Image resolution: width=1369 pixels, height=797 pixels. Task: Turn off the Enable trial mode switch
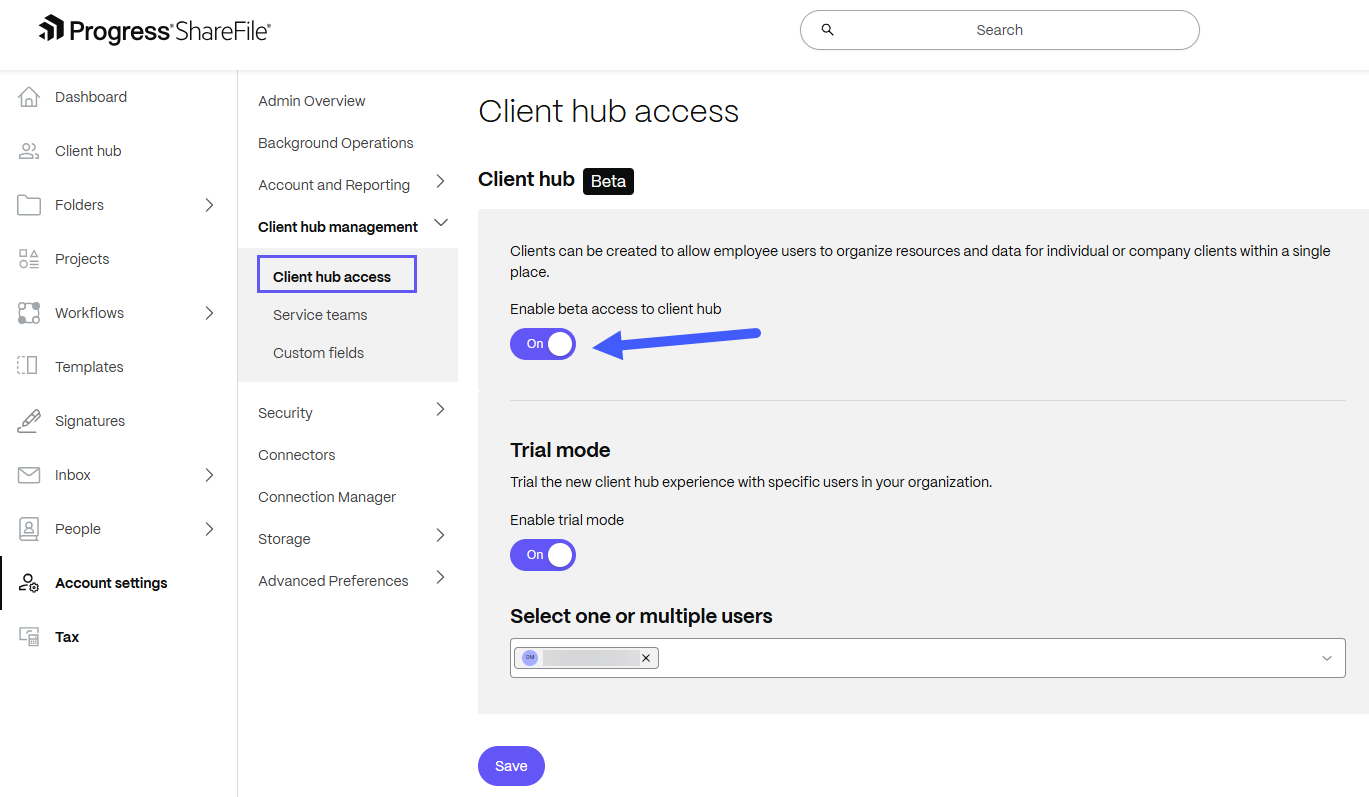tap(543, 555)
